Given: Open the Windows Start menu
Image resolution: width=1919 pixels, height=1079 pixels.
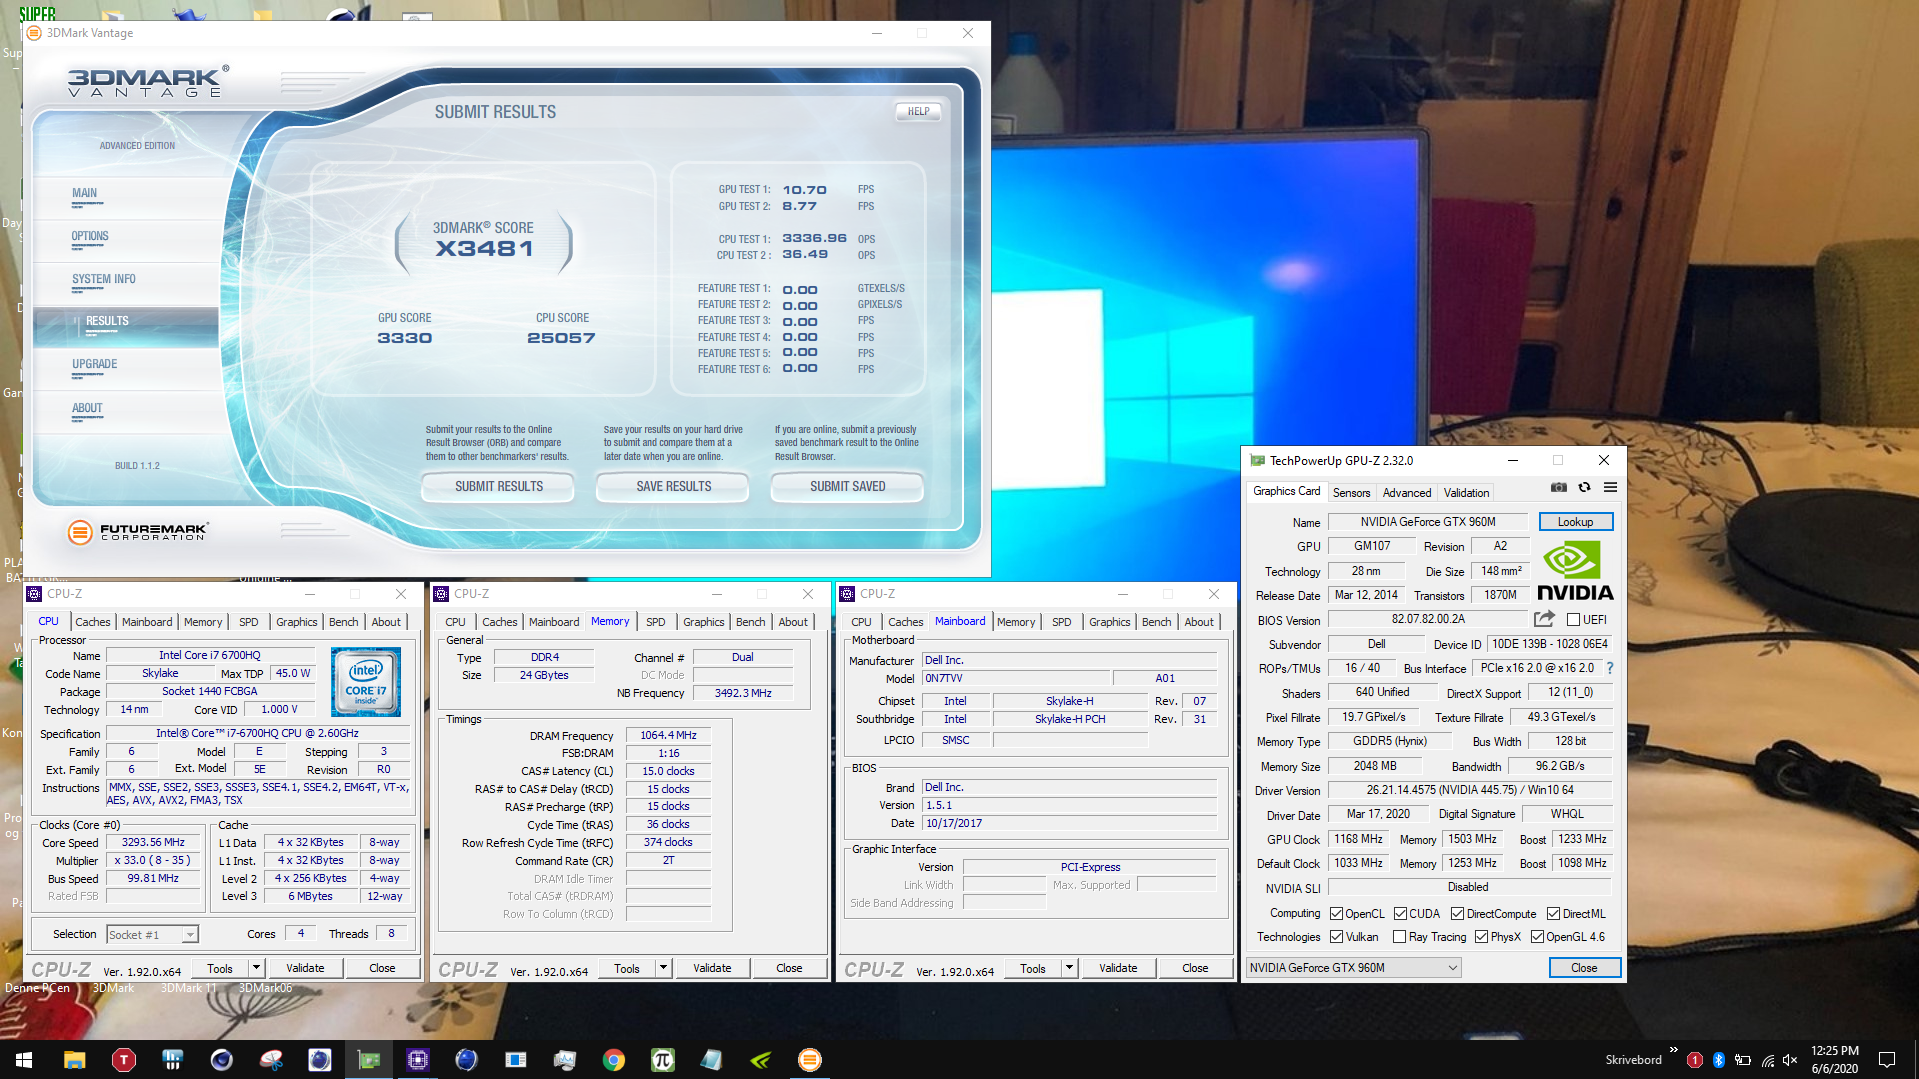Looking at the screenshot, I should 24,1060.
